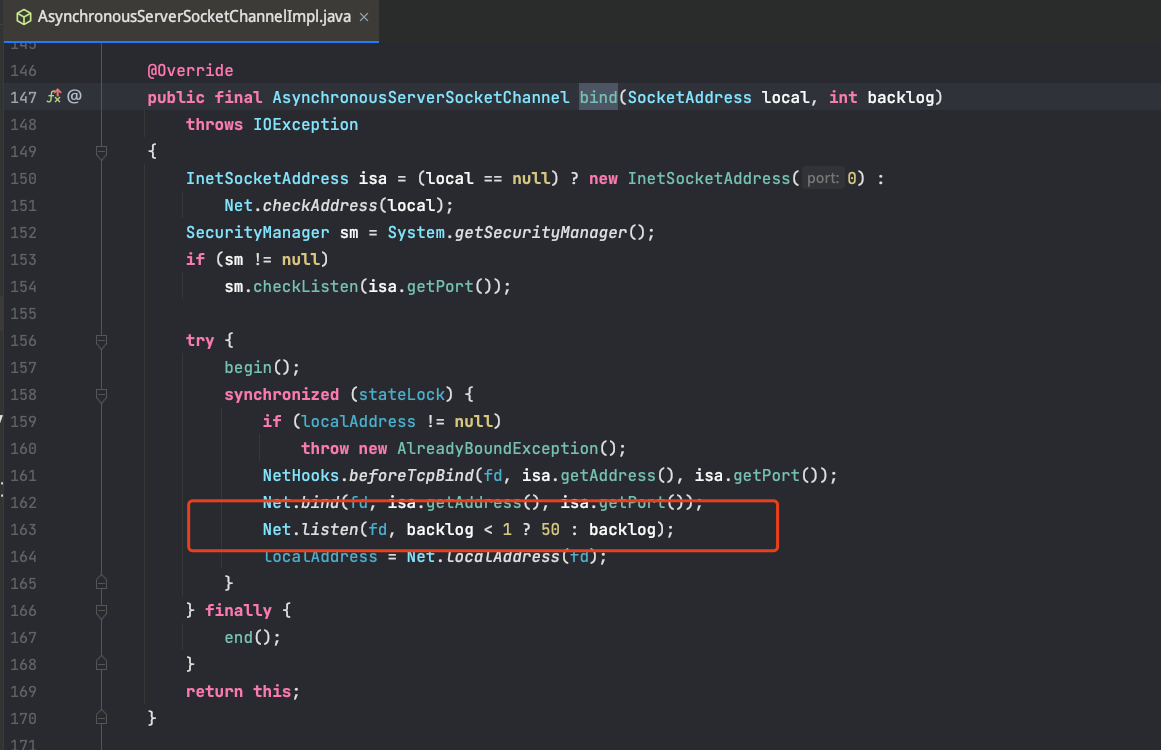The height and width of the screenshot is (750, 1161).
Task: Click InetSocketAddress constructor on line 150
Action: [709, 178]
